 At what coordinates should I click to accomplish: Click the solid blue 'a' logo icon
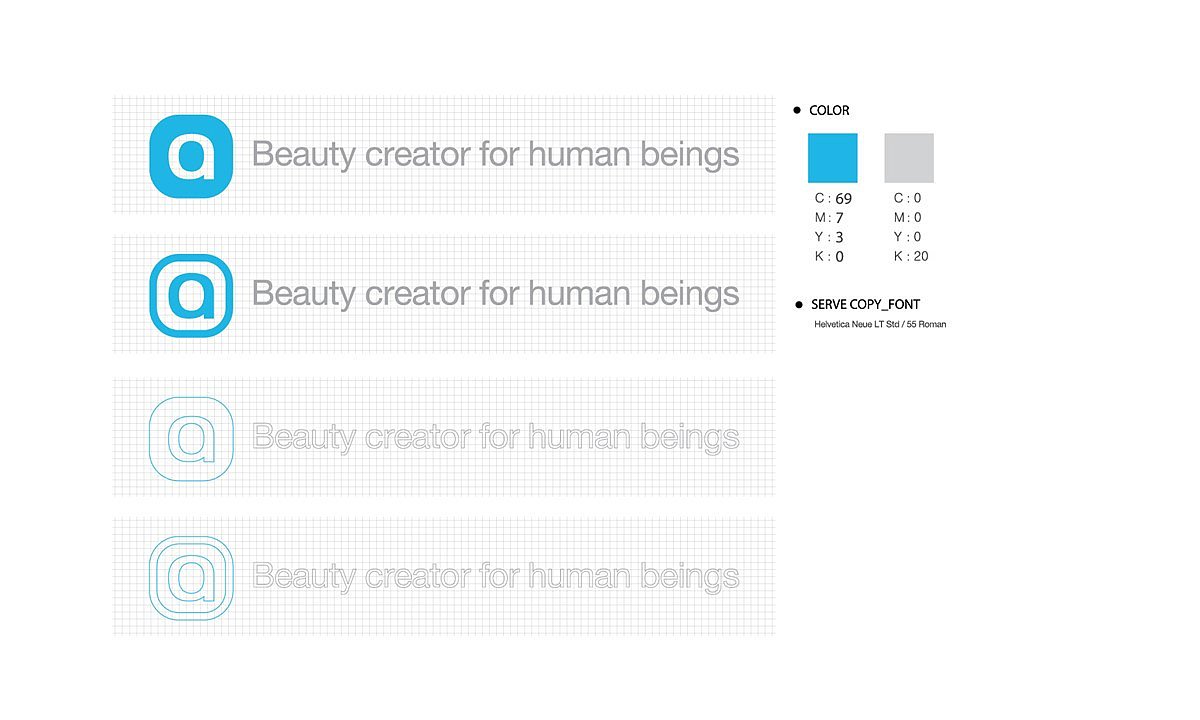191,156
